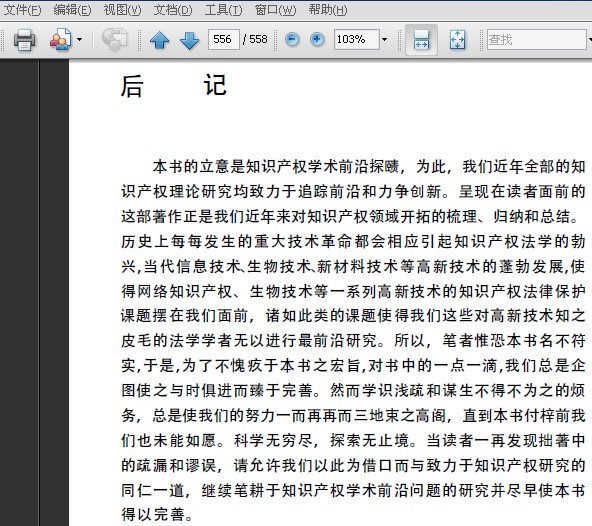The width and height of the screenshot is (592, 526).
Task: Click the Print icon
Action: 25,40
